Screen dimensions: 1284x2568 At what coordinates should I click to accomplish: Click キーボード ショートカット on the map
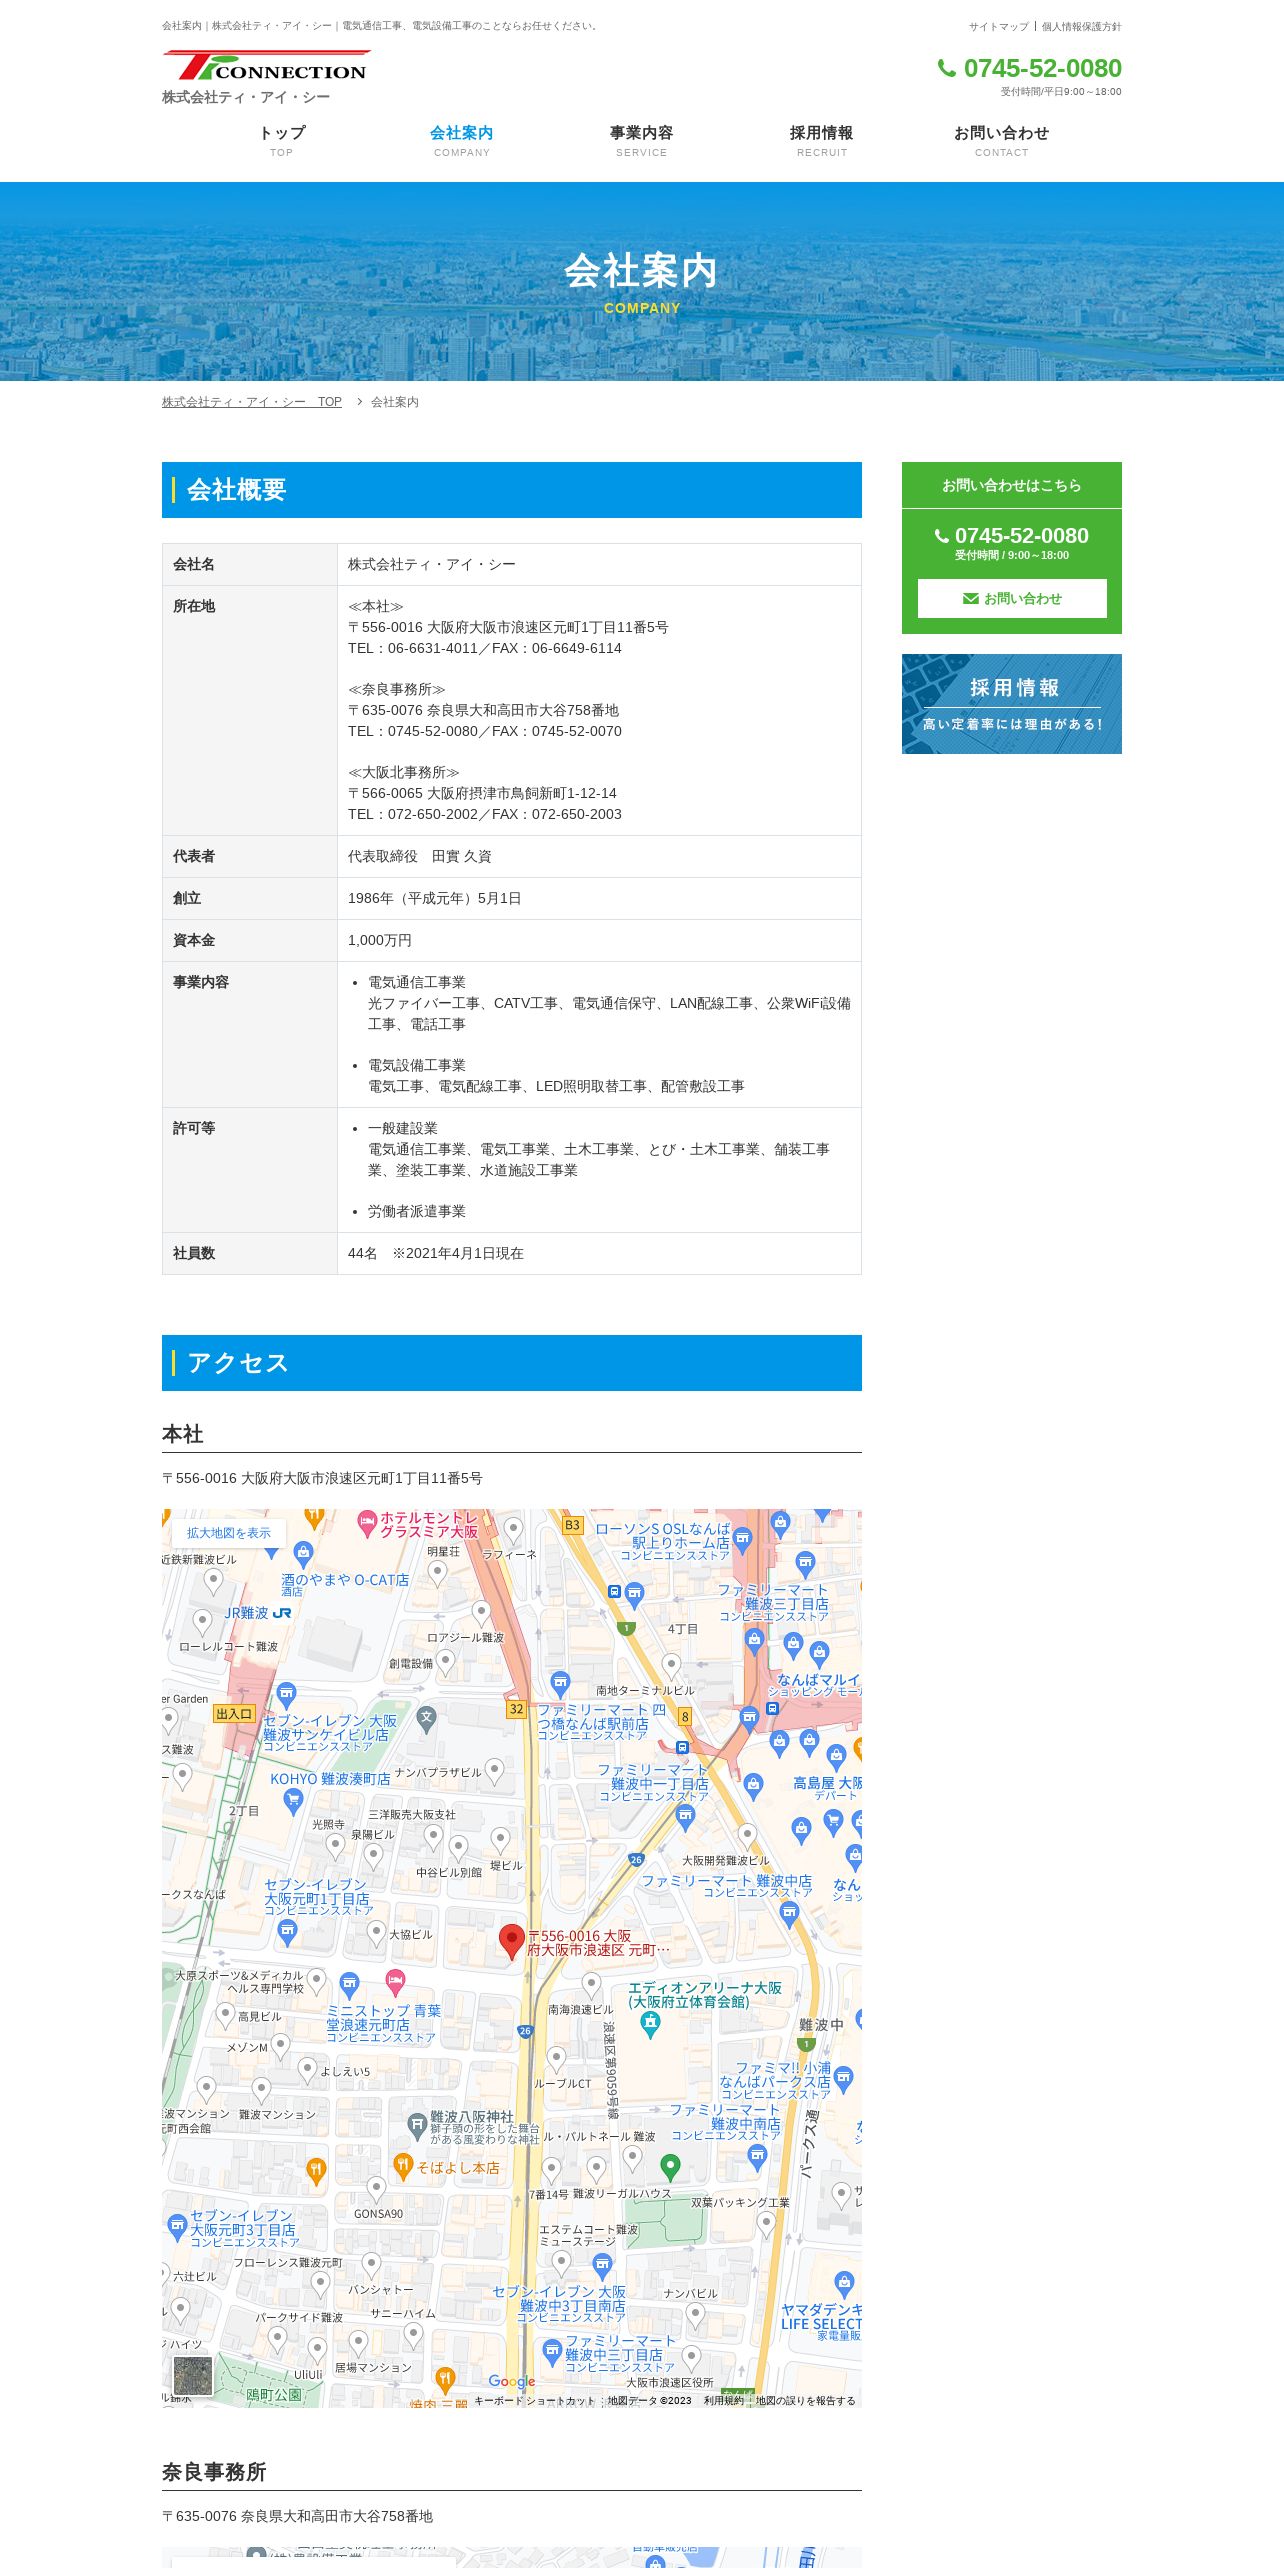534,2400
